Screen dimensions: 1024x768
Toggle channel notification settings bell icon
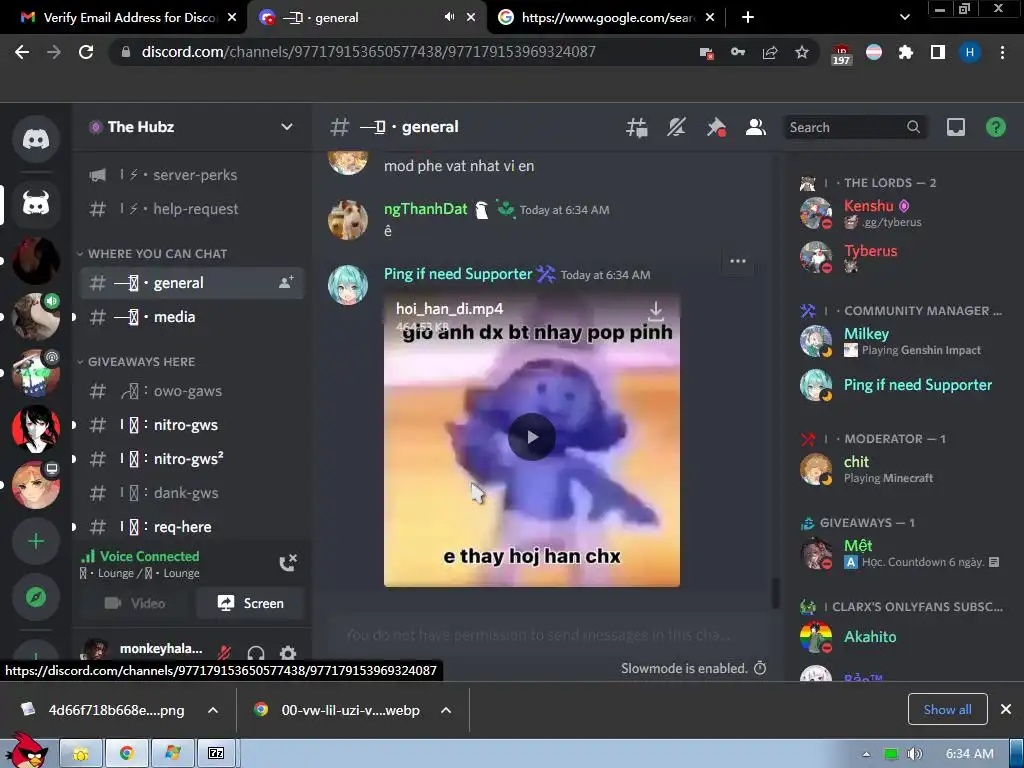[x=677, y=127]
